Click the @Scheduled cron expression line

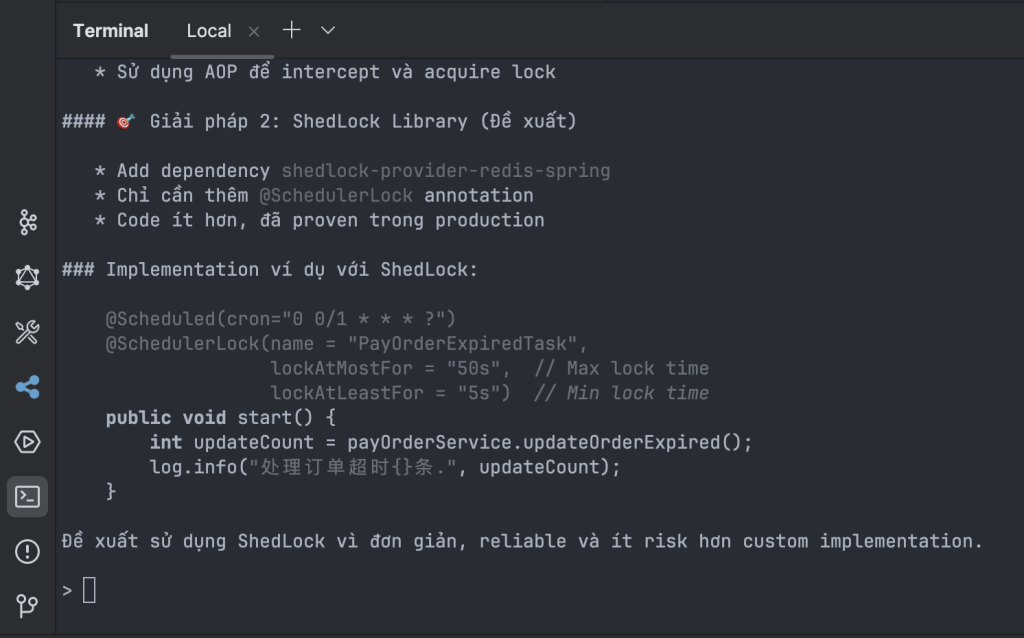click(280, 319)
